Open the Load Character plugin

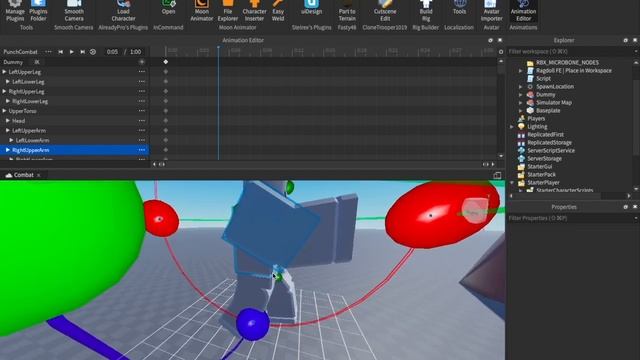(123, 11)
